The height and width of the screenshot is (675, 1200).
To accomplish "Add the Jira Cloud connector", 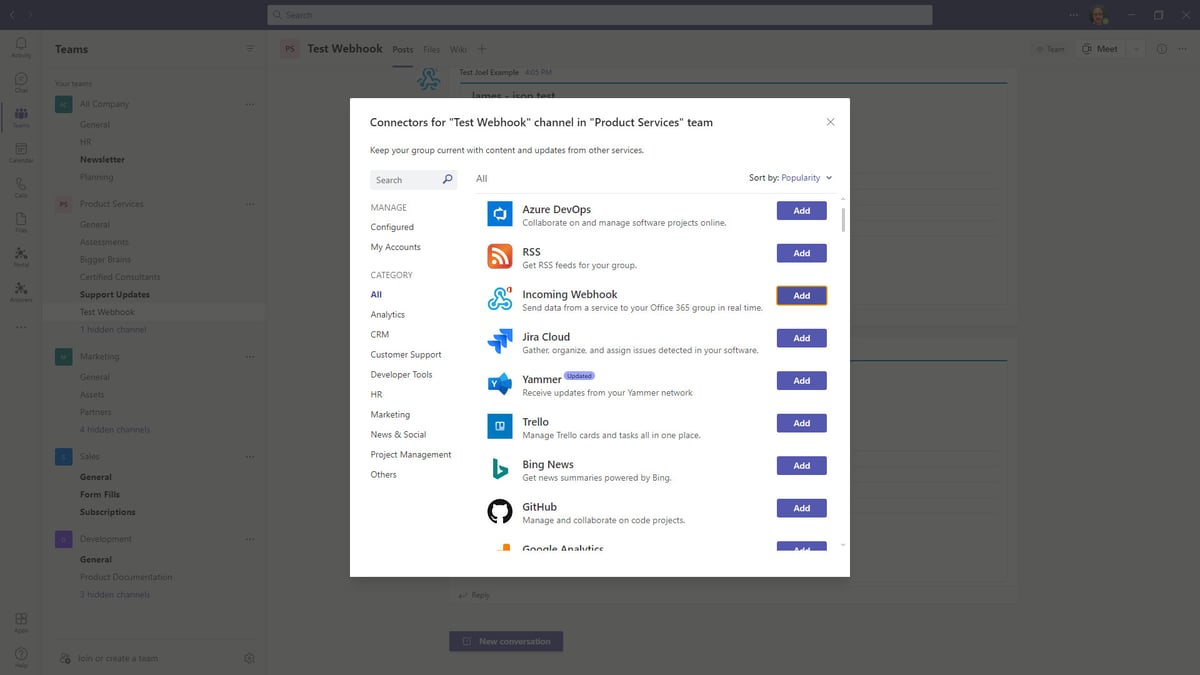I will [801, 338].
